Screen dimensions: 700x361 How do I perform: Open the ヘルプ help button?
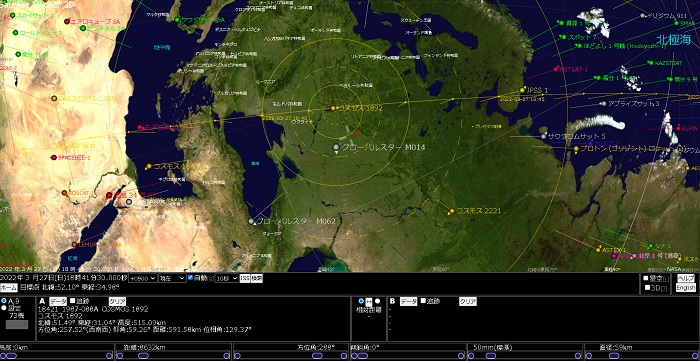[686, 278]
